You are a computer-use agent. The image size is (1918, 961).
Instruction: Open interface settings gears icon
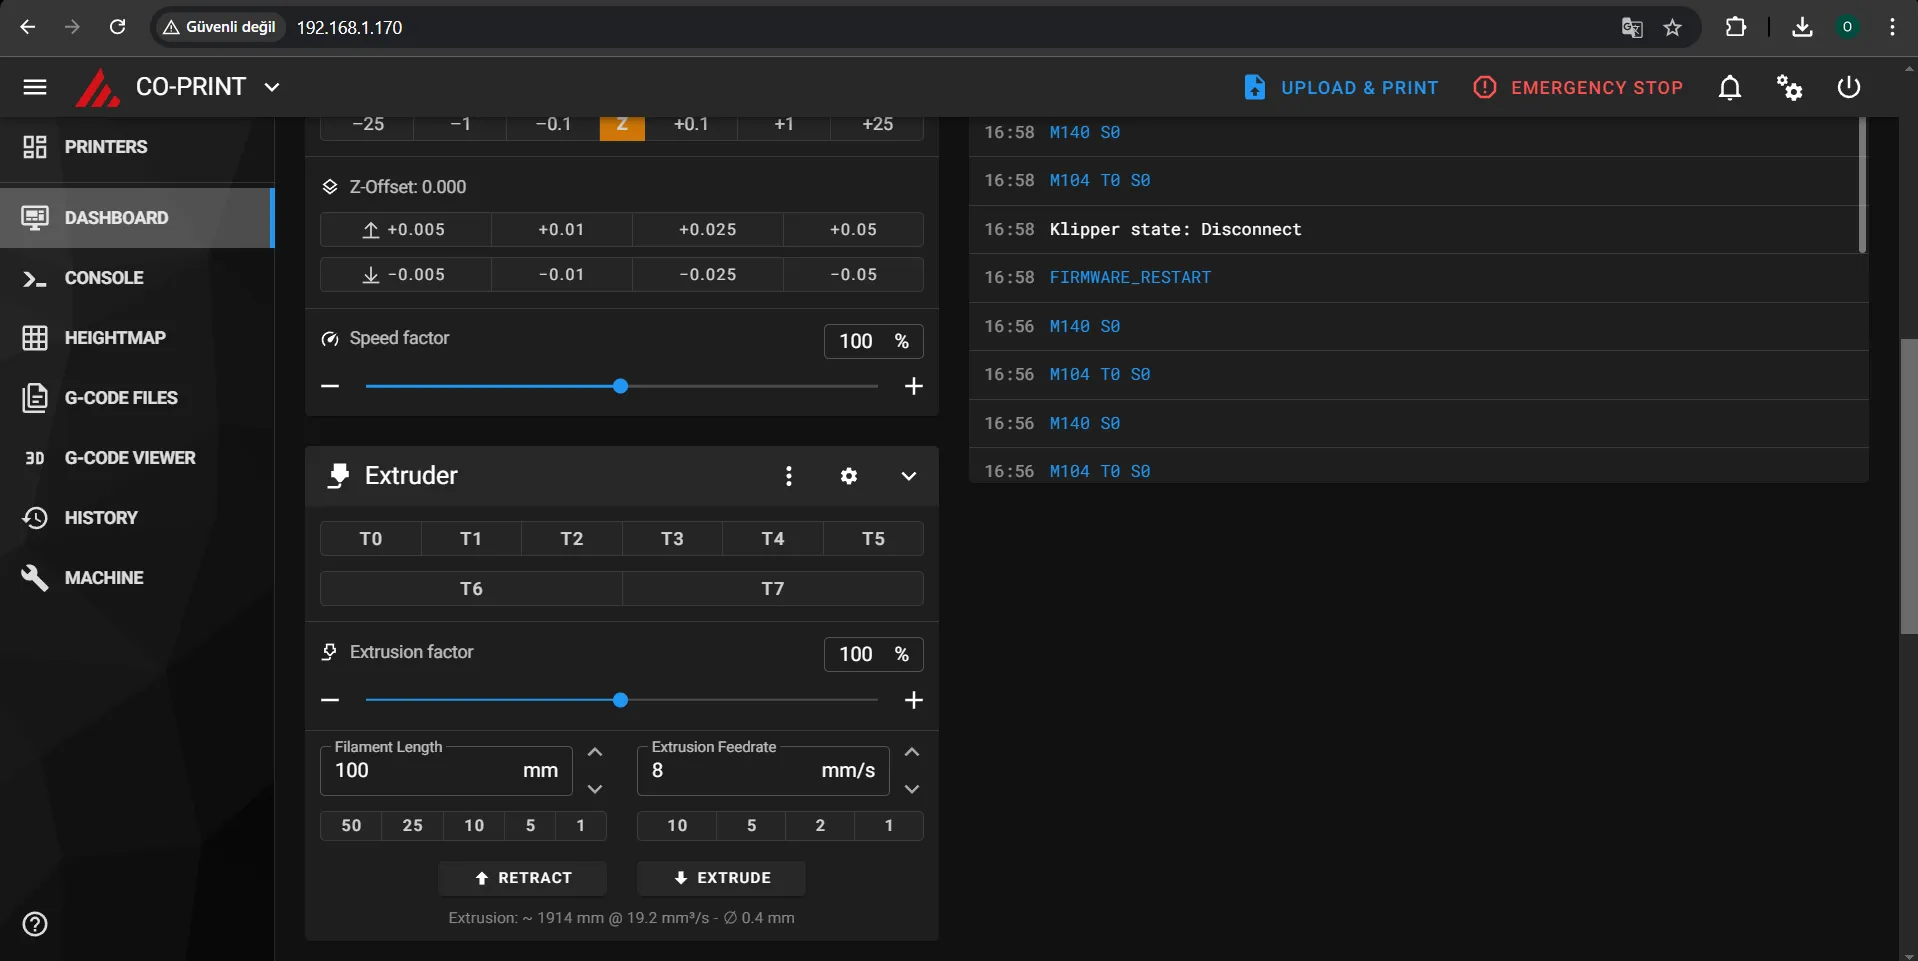[1789, 87]
